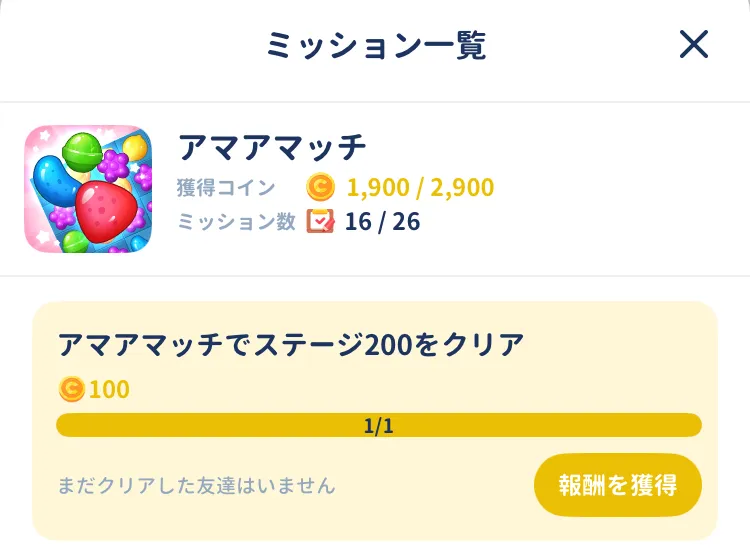
Task: Click the アマアマッチ game app thumbnail
Action: [88, 188]
